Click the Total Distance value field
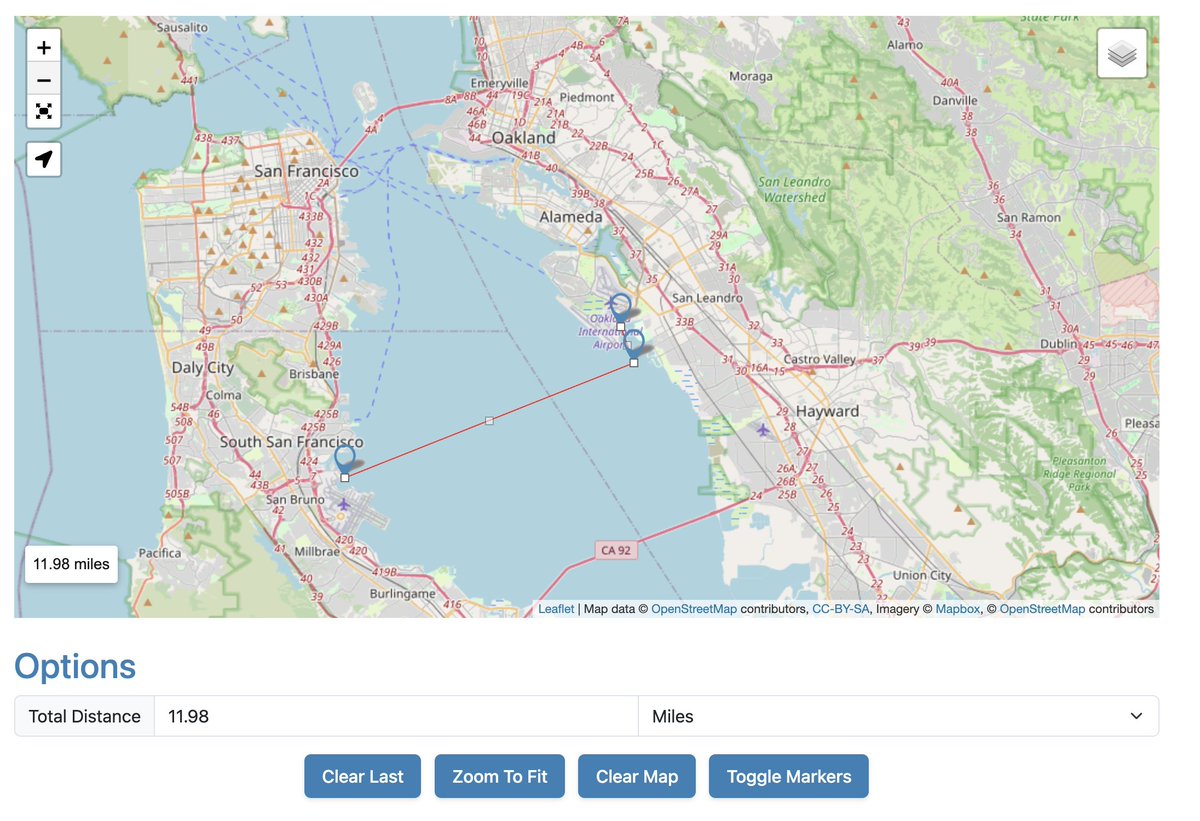1200x821 pixels. tap(396, 716)
